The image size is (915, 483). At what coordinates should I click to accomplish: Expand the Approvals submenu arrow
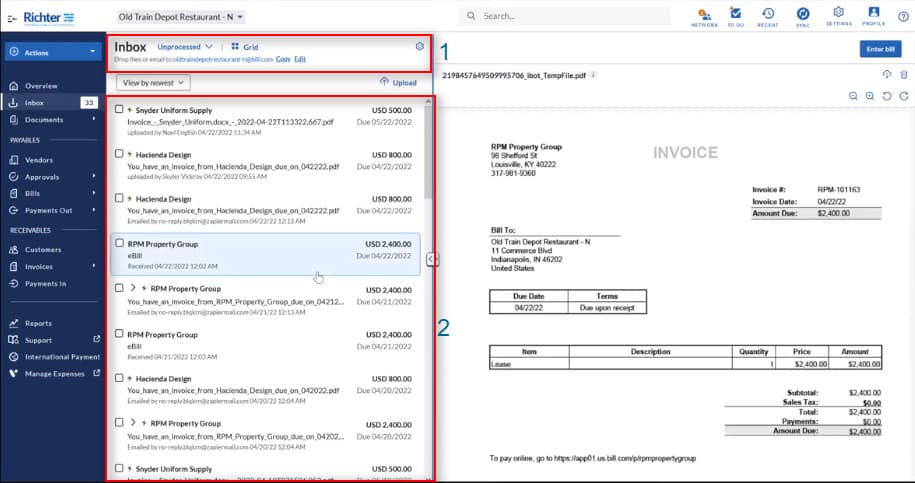[x=94, y=176]
